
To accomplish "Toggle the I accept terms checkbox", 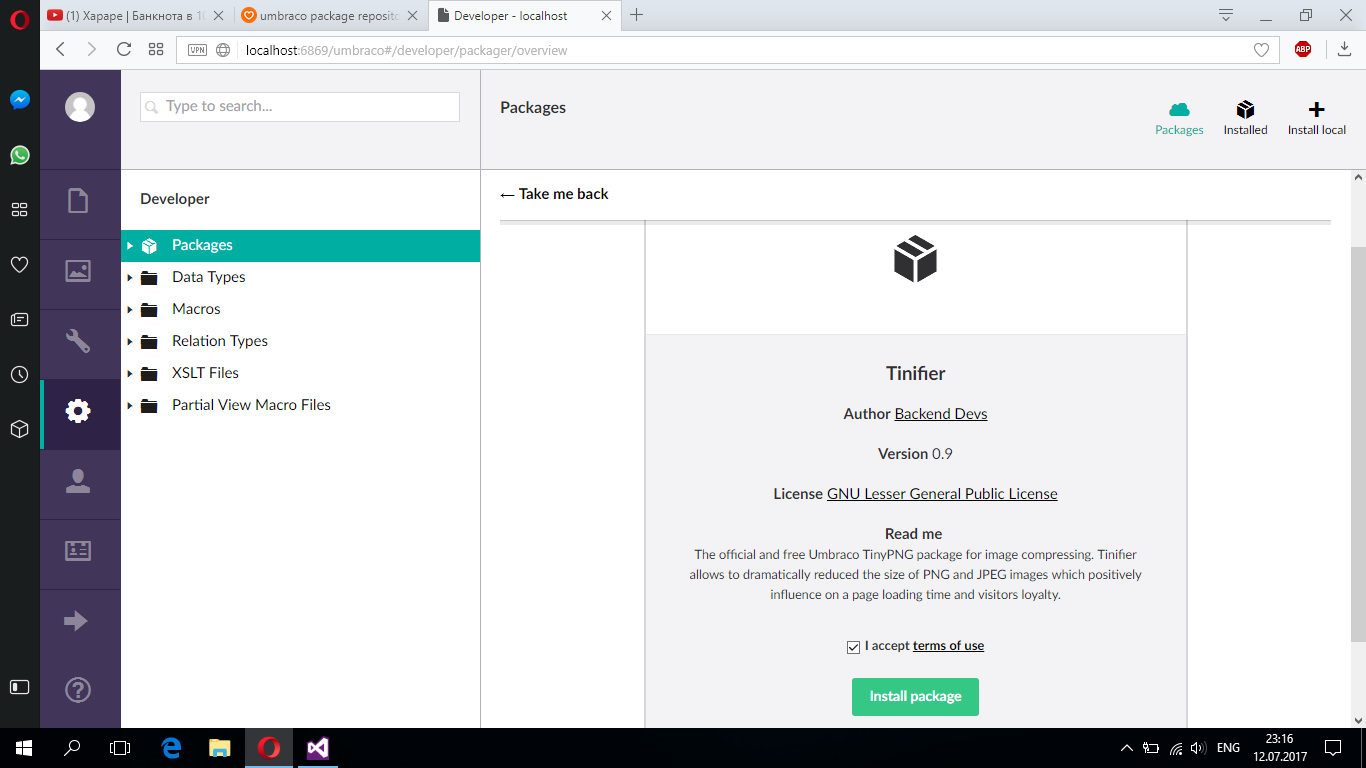I will 853,647.
